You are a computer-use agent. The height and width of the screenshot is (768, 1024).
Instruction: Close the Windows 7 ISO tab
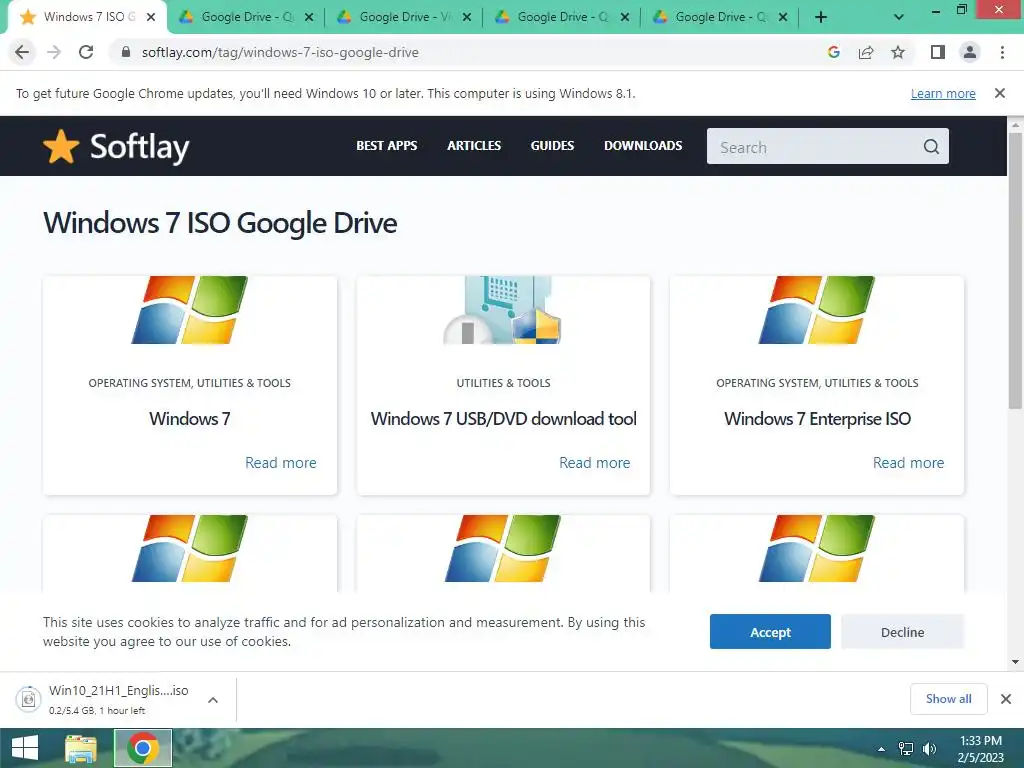pos(151,17)
